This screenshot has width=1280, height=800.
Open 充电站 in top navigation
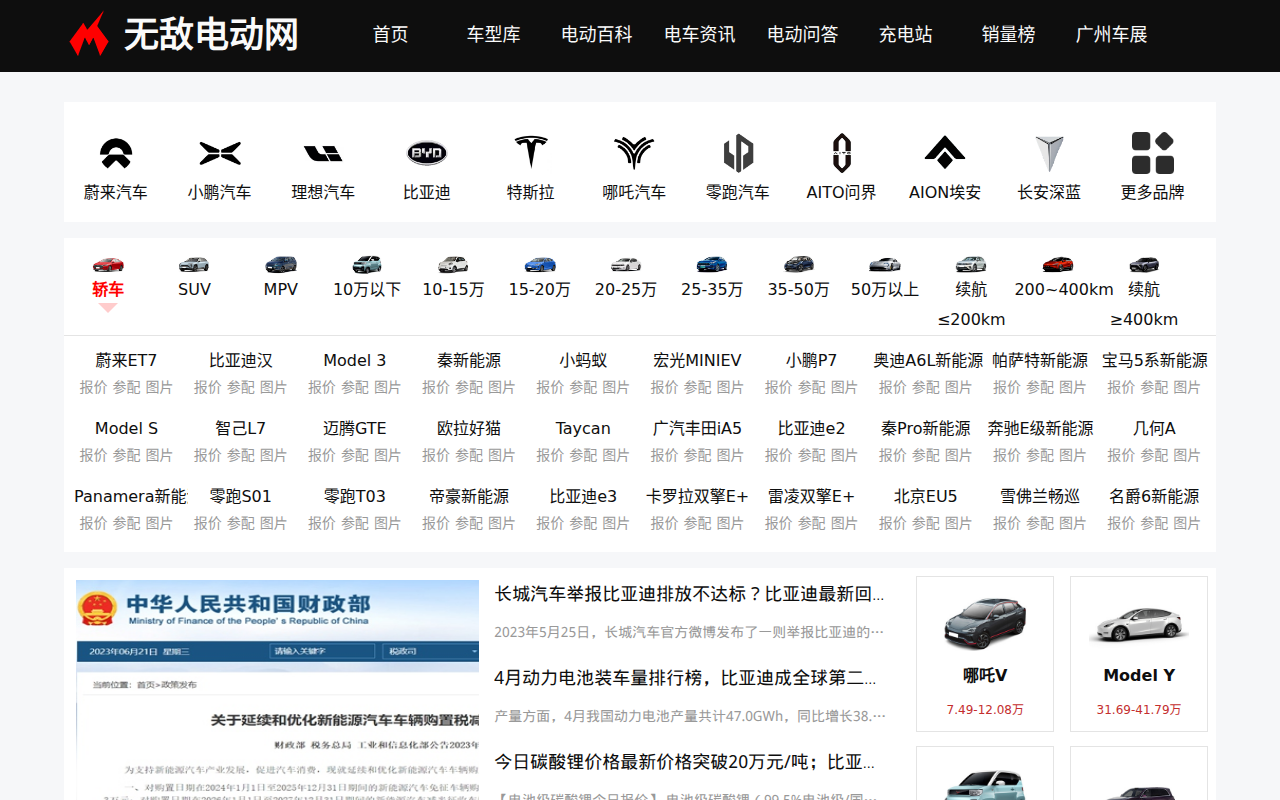pos(906,35)
